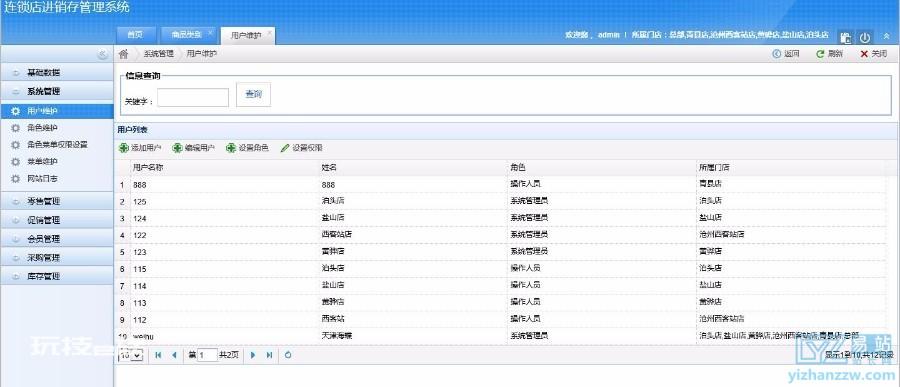Open the page size dropdown
900x387 pixels.
click(131, 355)
